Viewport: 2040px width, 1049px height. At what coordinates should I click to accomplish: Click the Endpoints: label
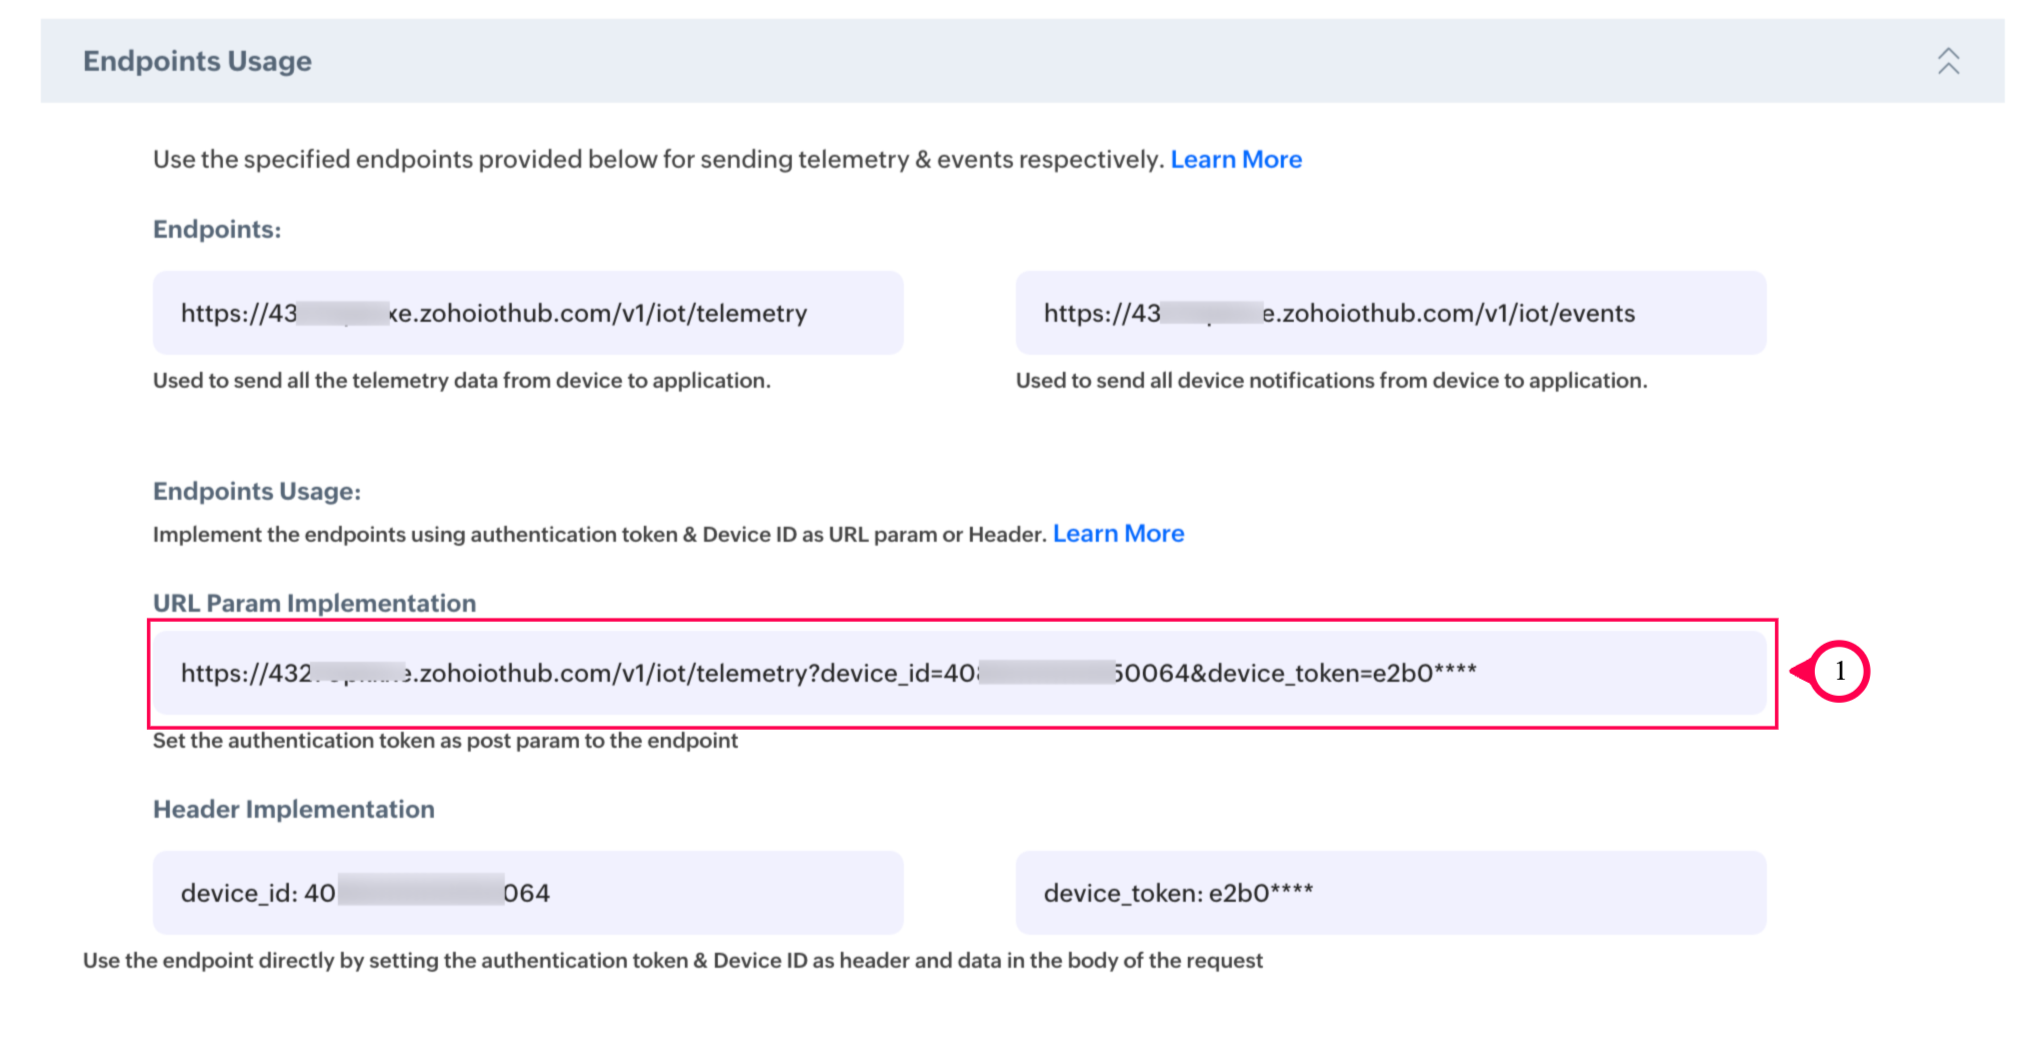click(217, 230)
